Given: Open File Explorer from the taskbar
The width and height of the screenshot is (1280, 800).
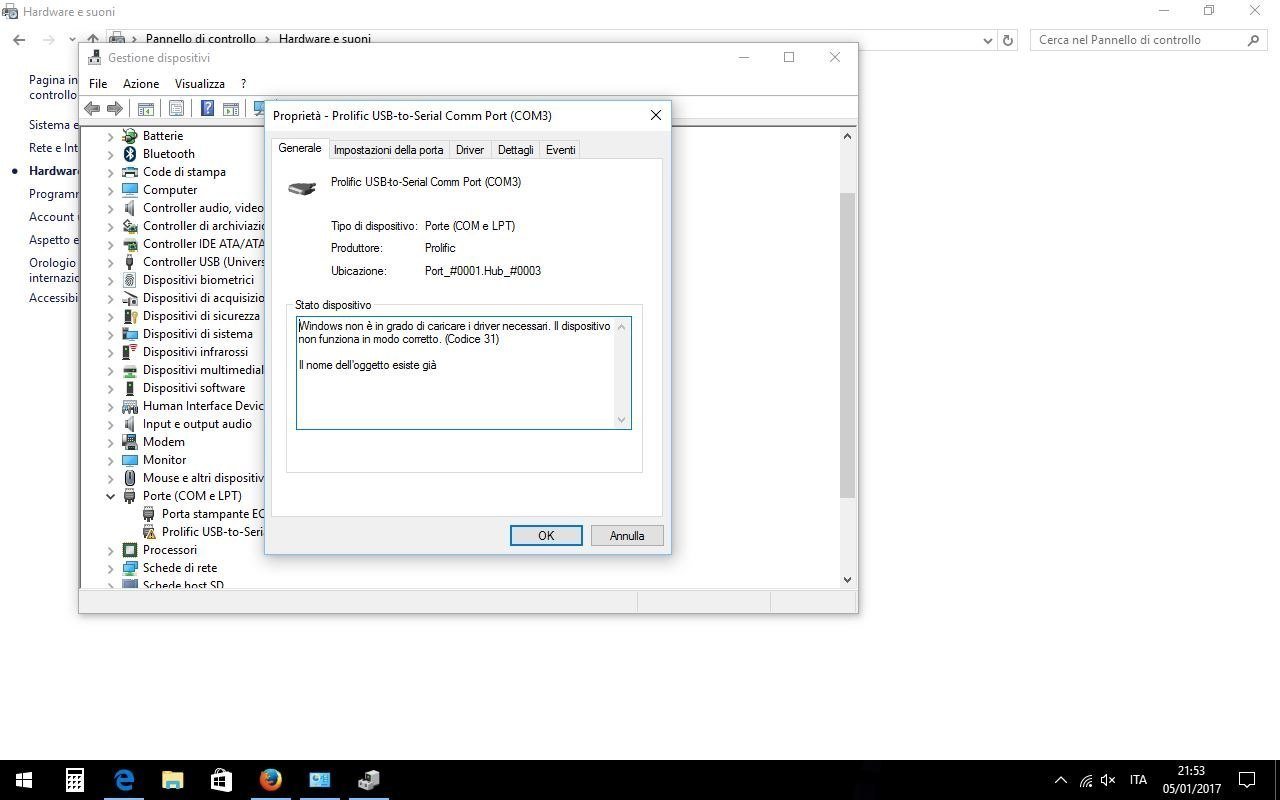Looking at the screenshot, I should 173,780.
